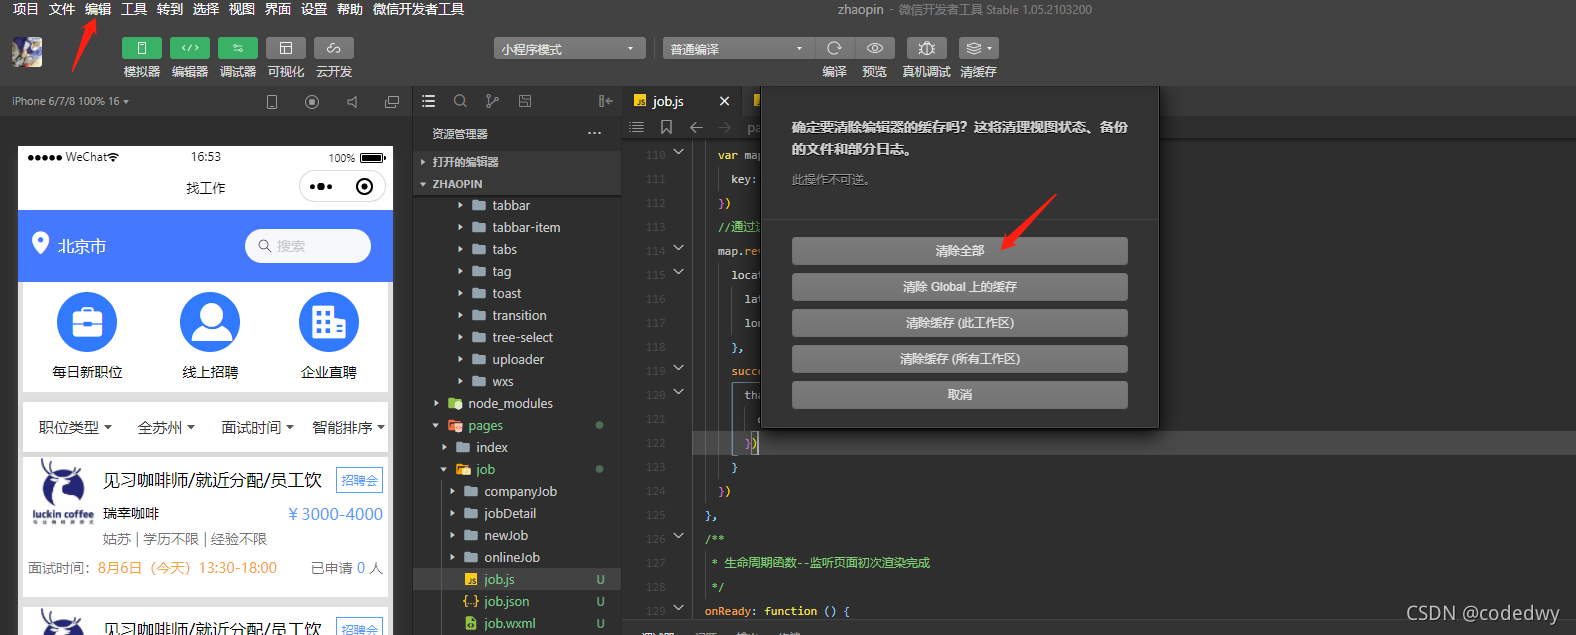Toggle the code editor panel button
The image size is (1576, 635).
[190, 48]
